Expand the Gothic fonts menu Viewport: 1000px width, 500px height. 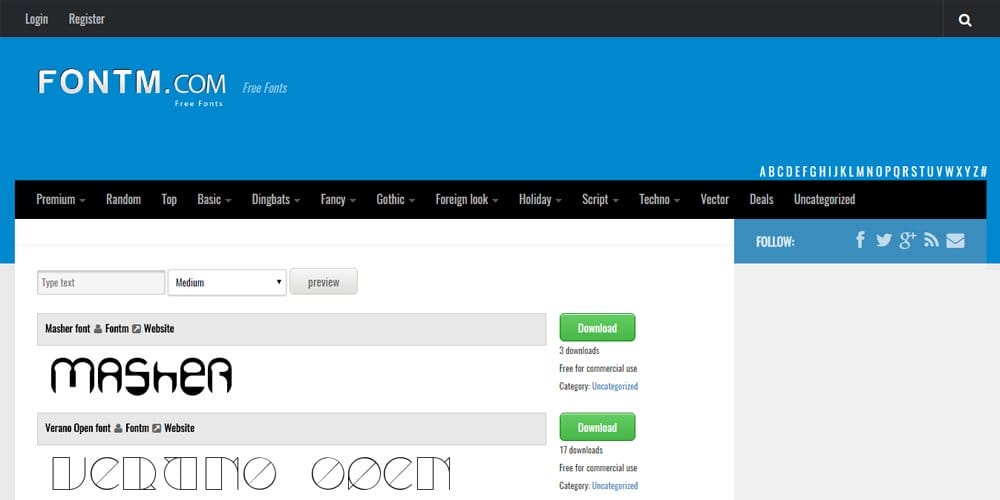click(x=395, y=200)
